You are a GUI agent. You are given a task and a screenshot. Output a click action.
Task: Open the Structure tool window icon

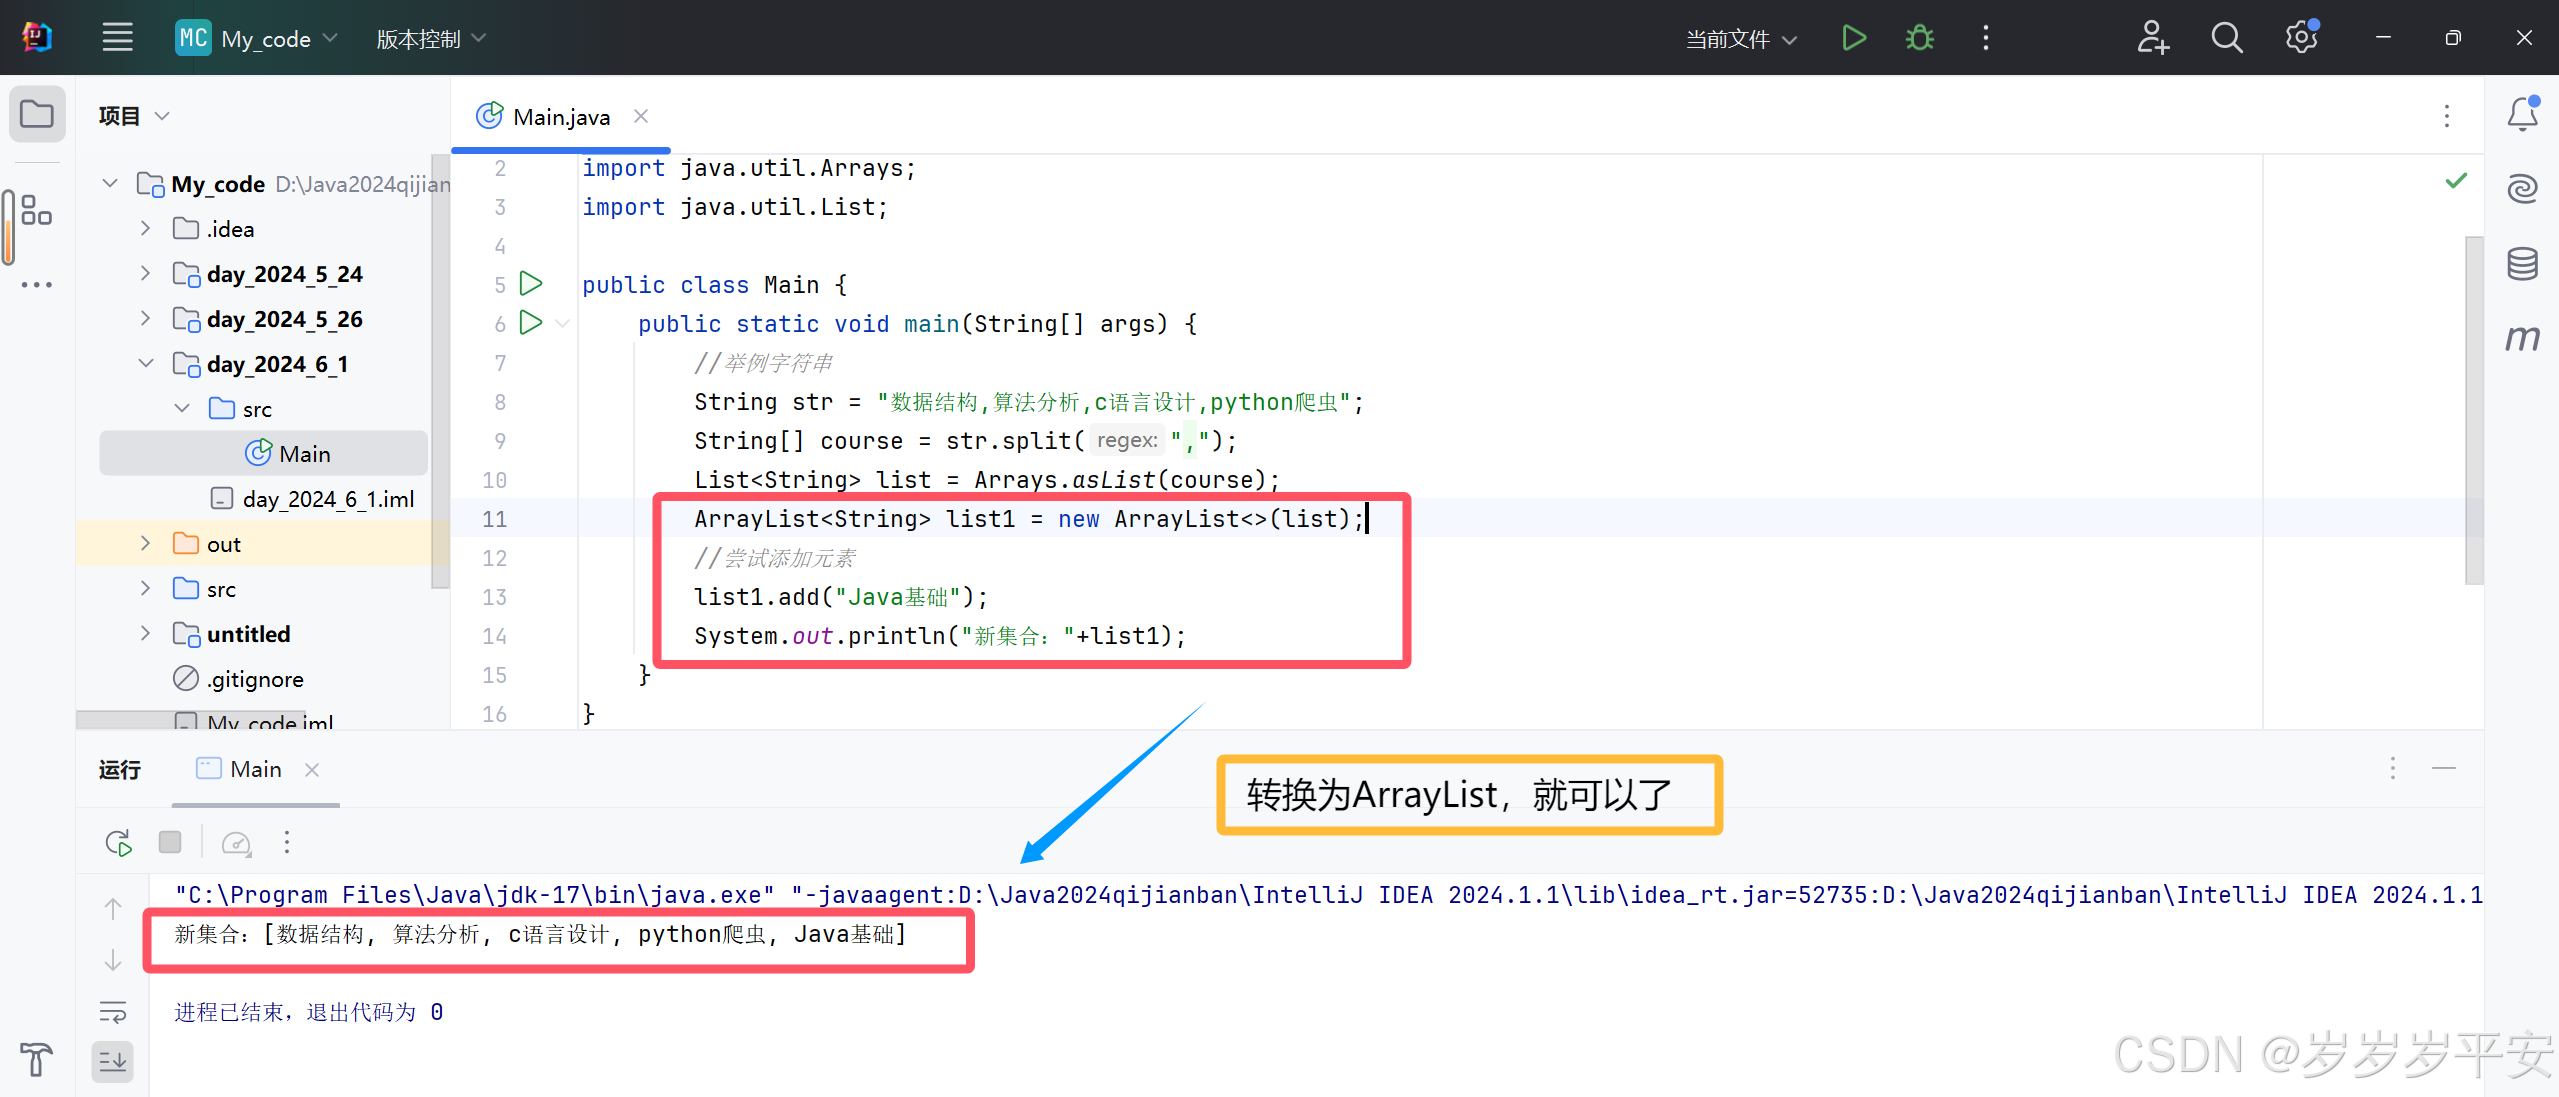tap(36, 210)
